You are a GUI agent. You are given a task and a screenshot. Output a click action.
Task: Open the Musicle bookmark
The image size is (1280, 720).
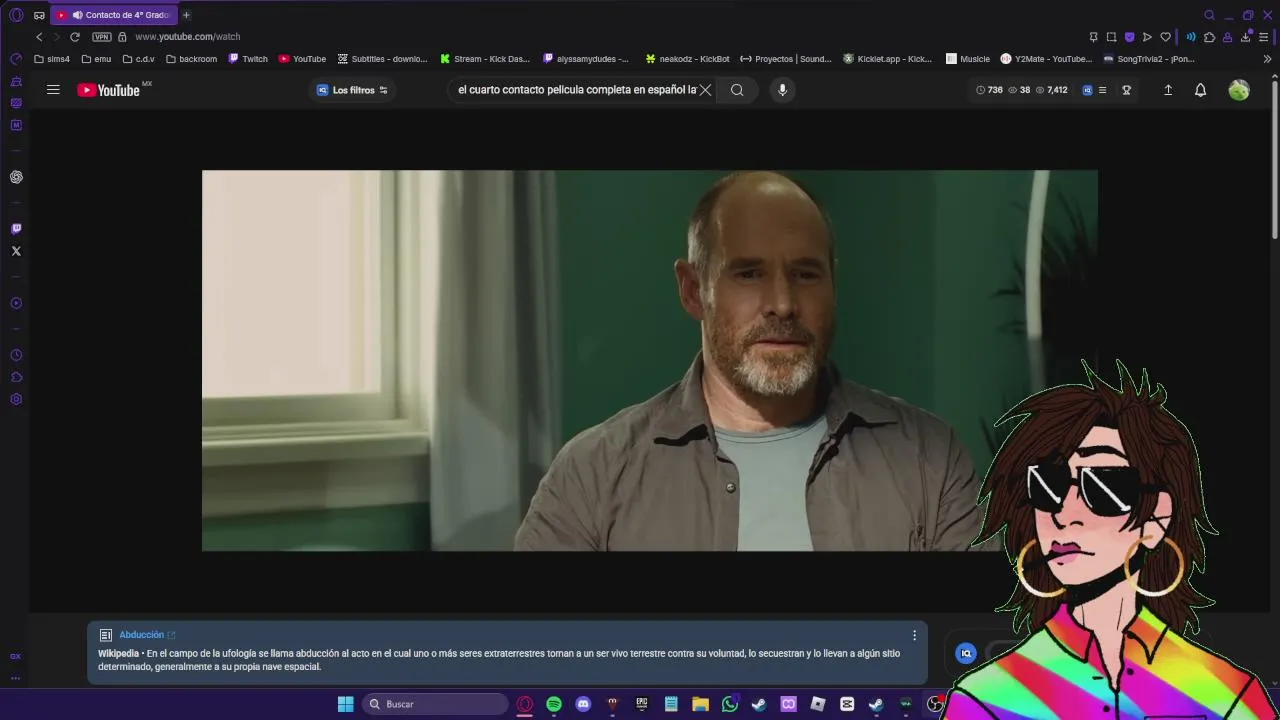coord(968,59)
